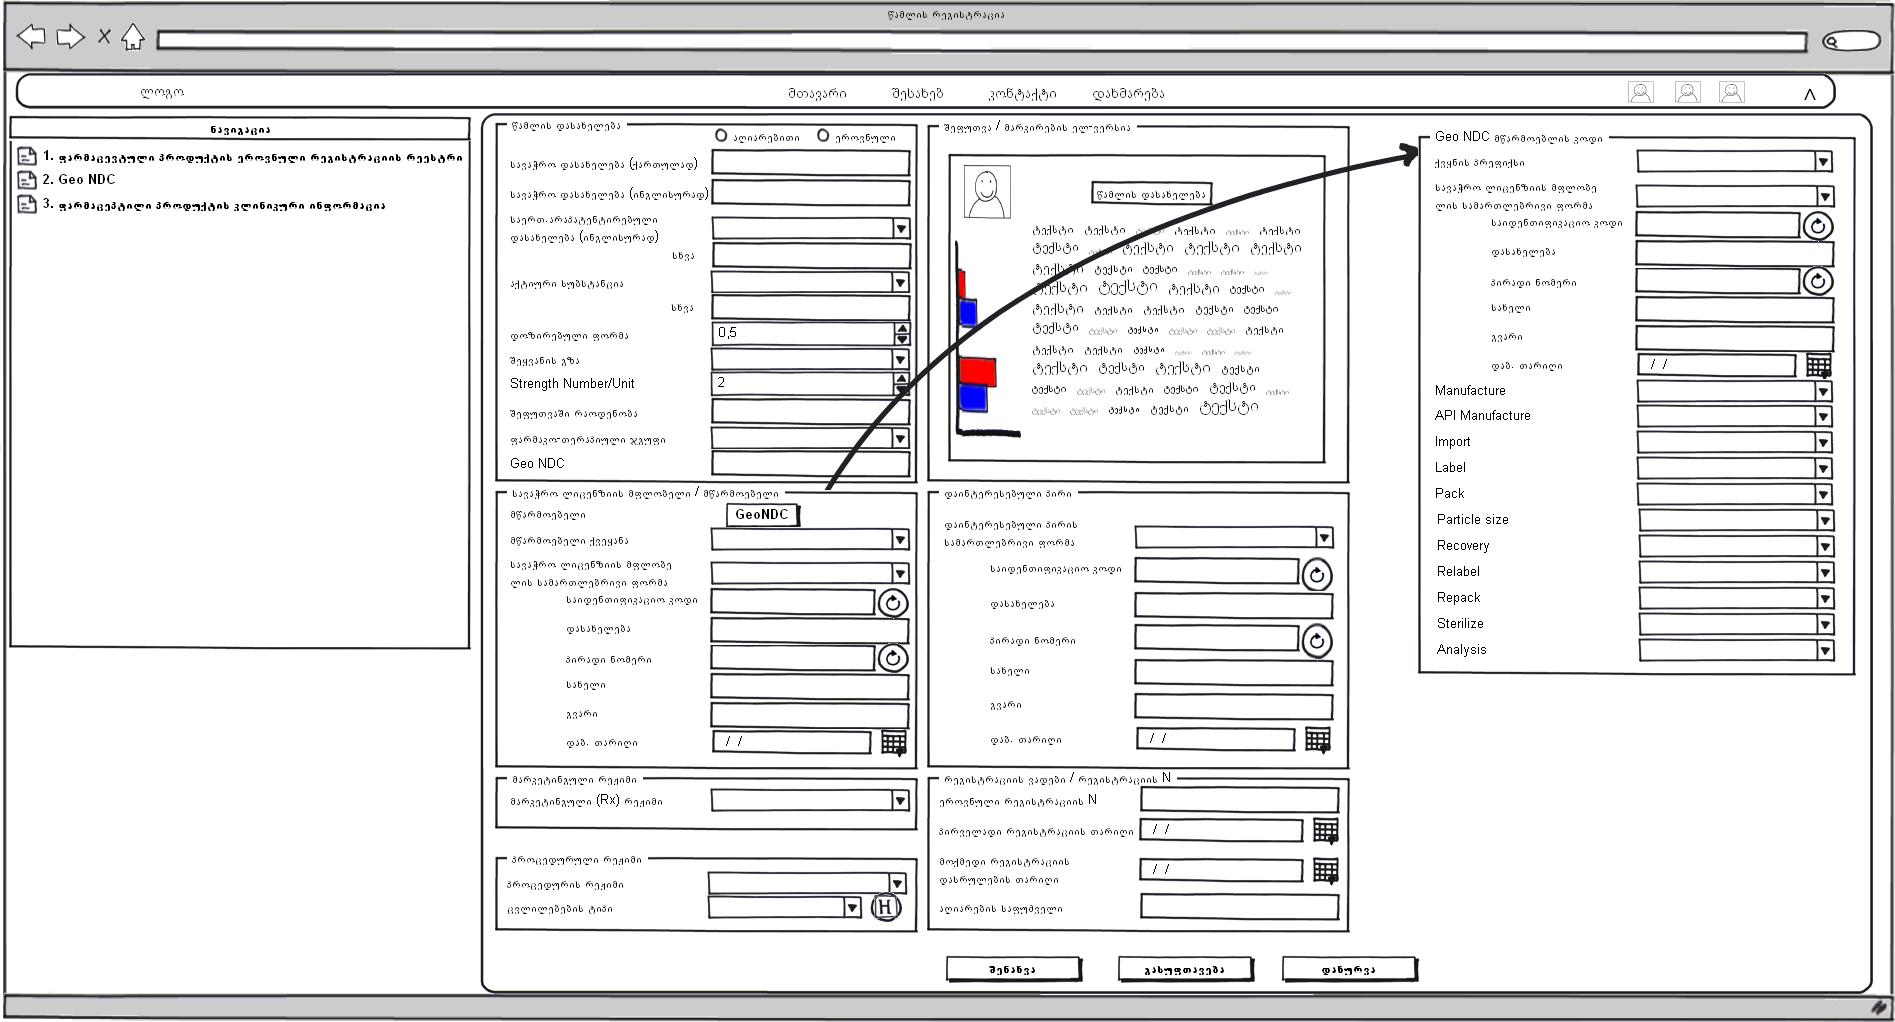Image resolution: width=1895 pixels, height=1022 pixels.
Task: Click the Geo NDC text field
Action: tap(810, 464)
